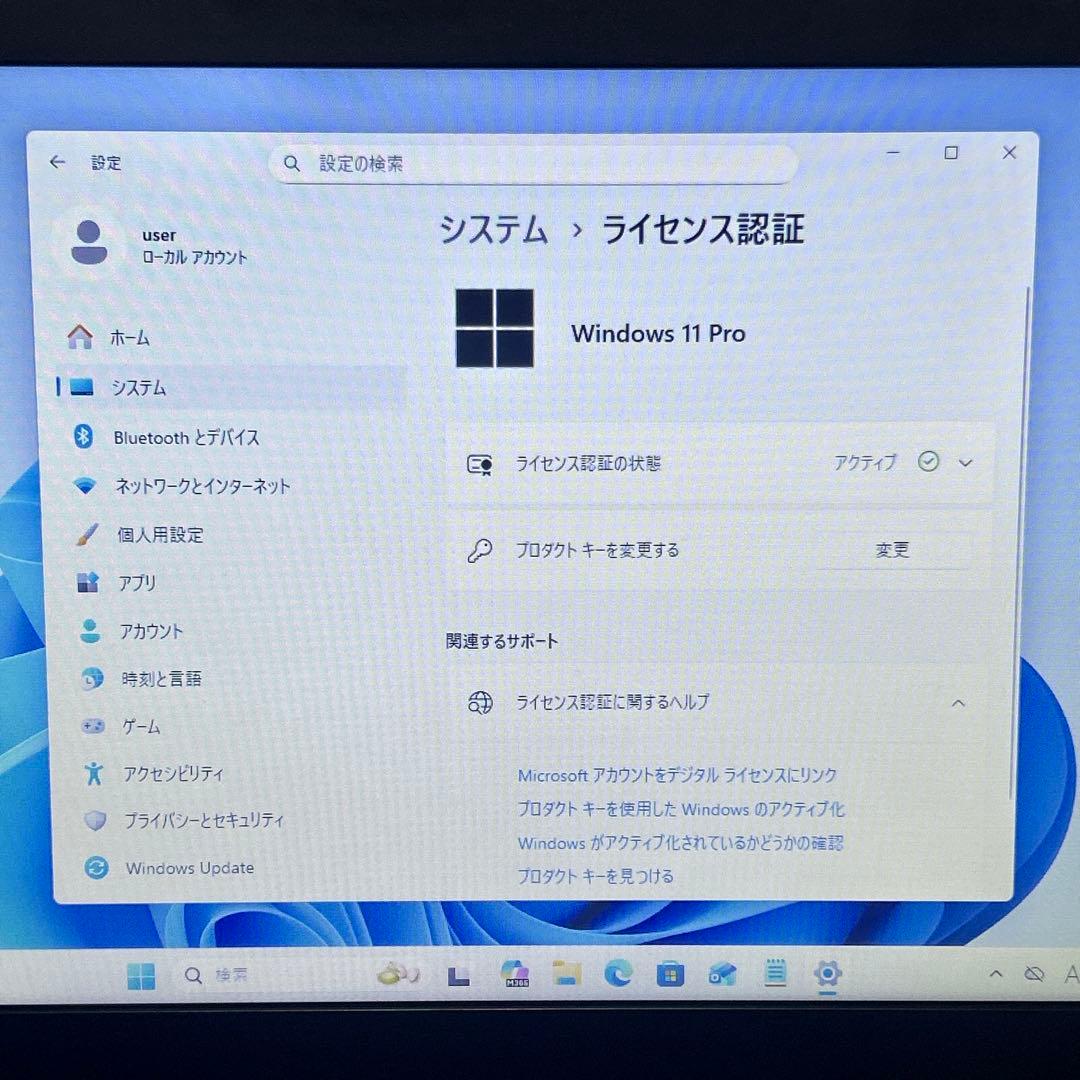Click the globe clock icon for time and language
1080x1080 pixels.
tap(92, 679)
